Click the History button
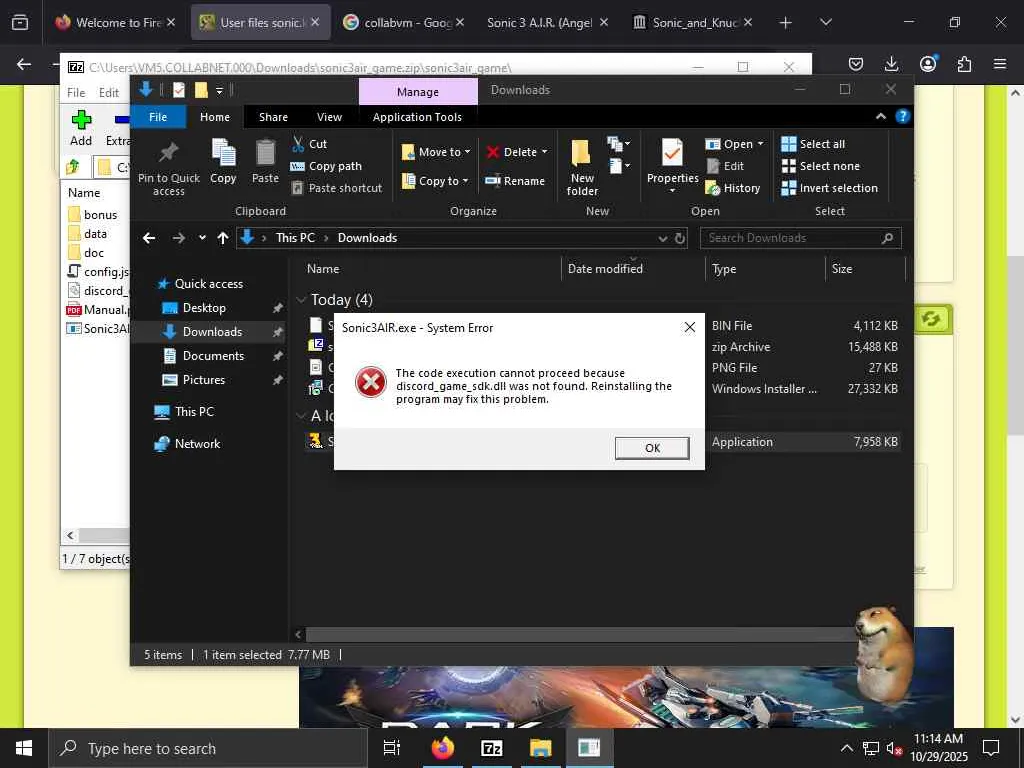 733,188
